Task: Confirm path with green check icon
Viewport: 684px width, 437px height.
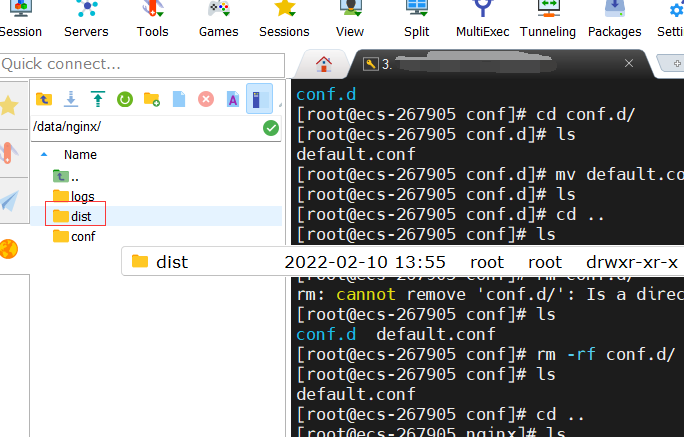Action: tap(271, 128)
